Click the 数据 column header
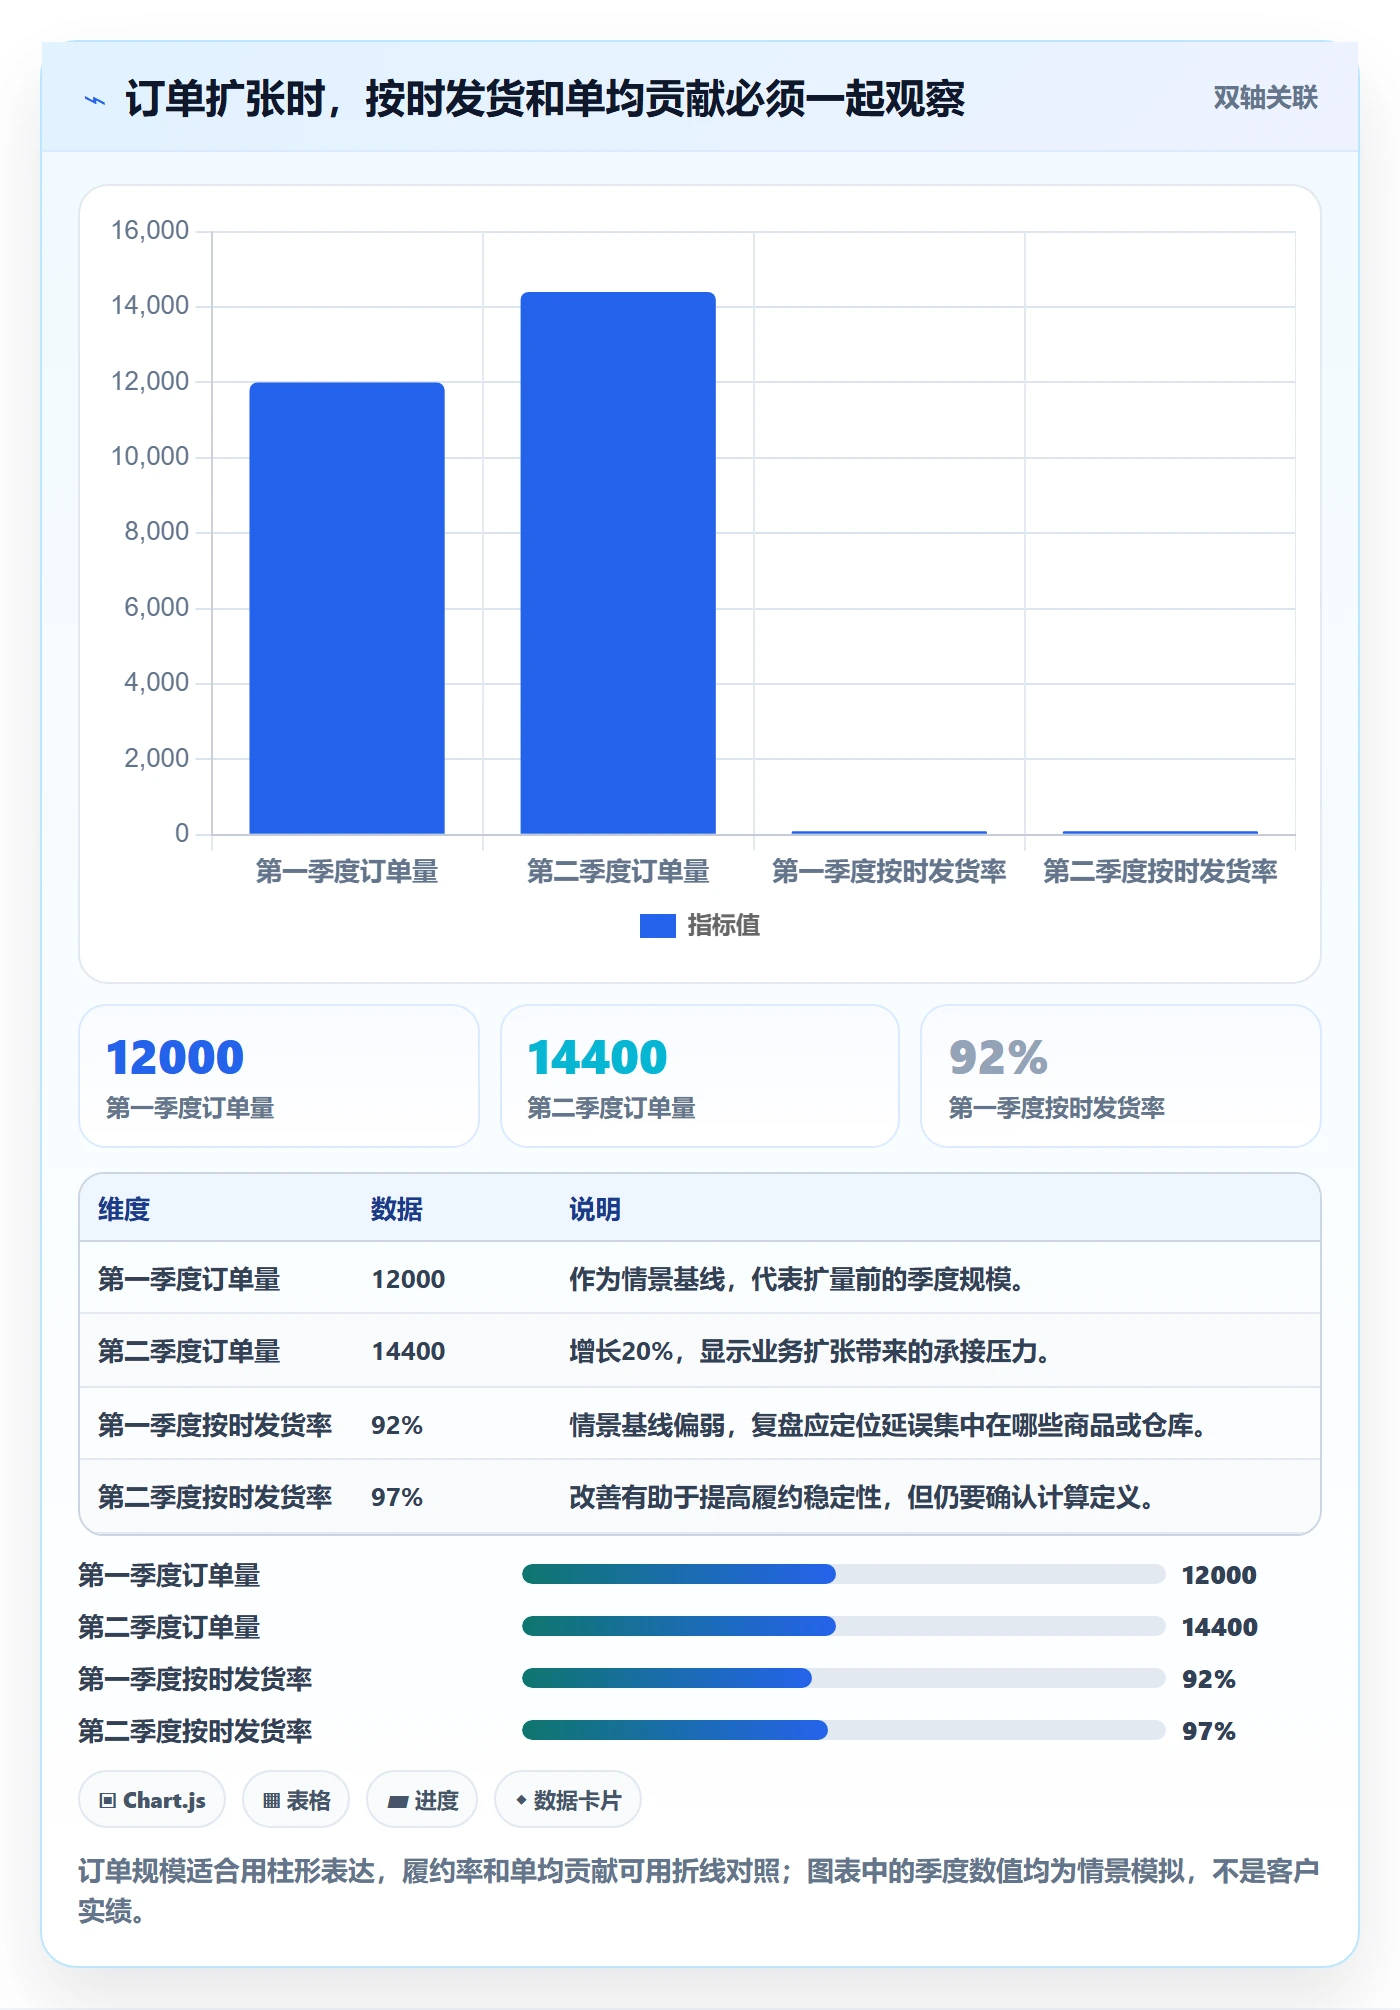This screenshot has width=1400, height=2010. click(397, 1209)
